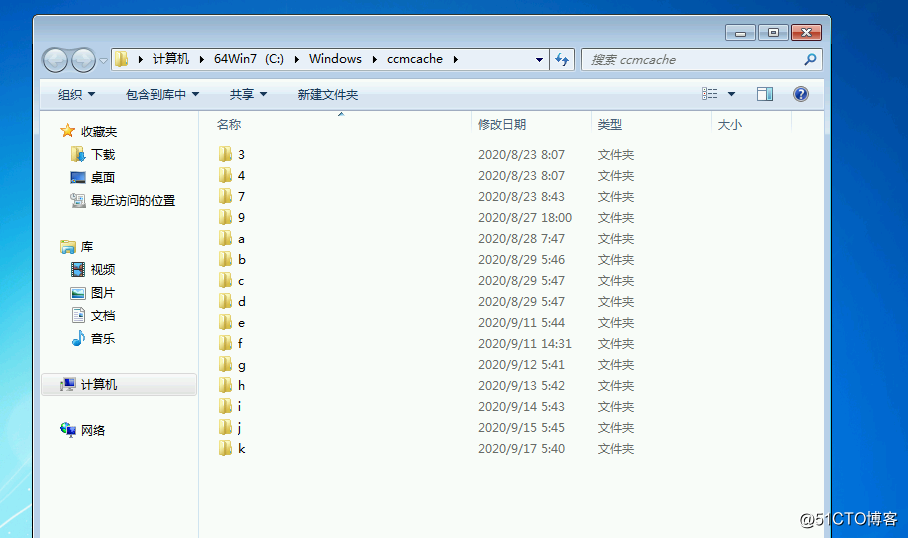Viewport: 908px width, 538px height.
Task: Expand the arrow after Windows breadcrumb
Action: tap(375, 59)
